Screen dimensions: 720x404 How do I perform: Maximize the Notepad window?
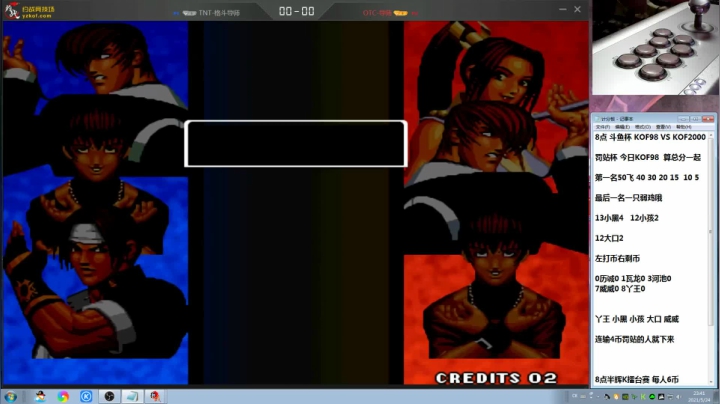click(x=696, y=119)
